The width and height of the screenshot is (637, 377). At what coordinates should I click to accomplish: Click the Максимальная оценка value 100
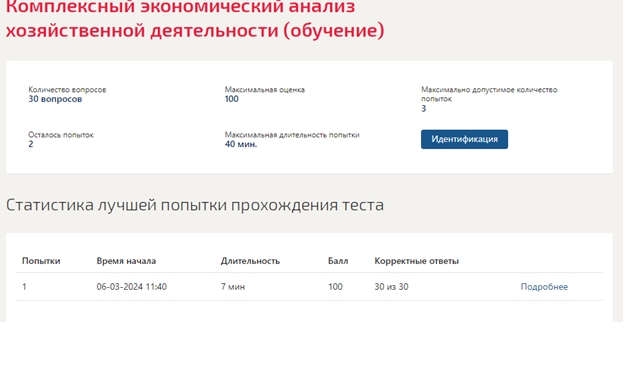232,99
